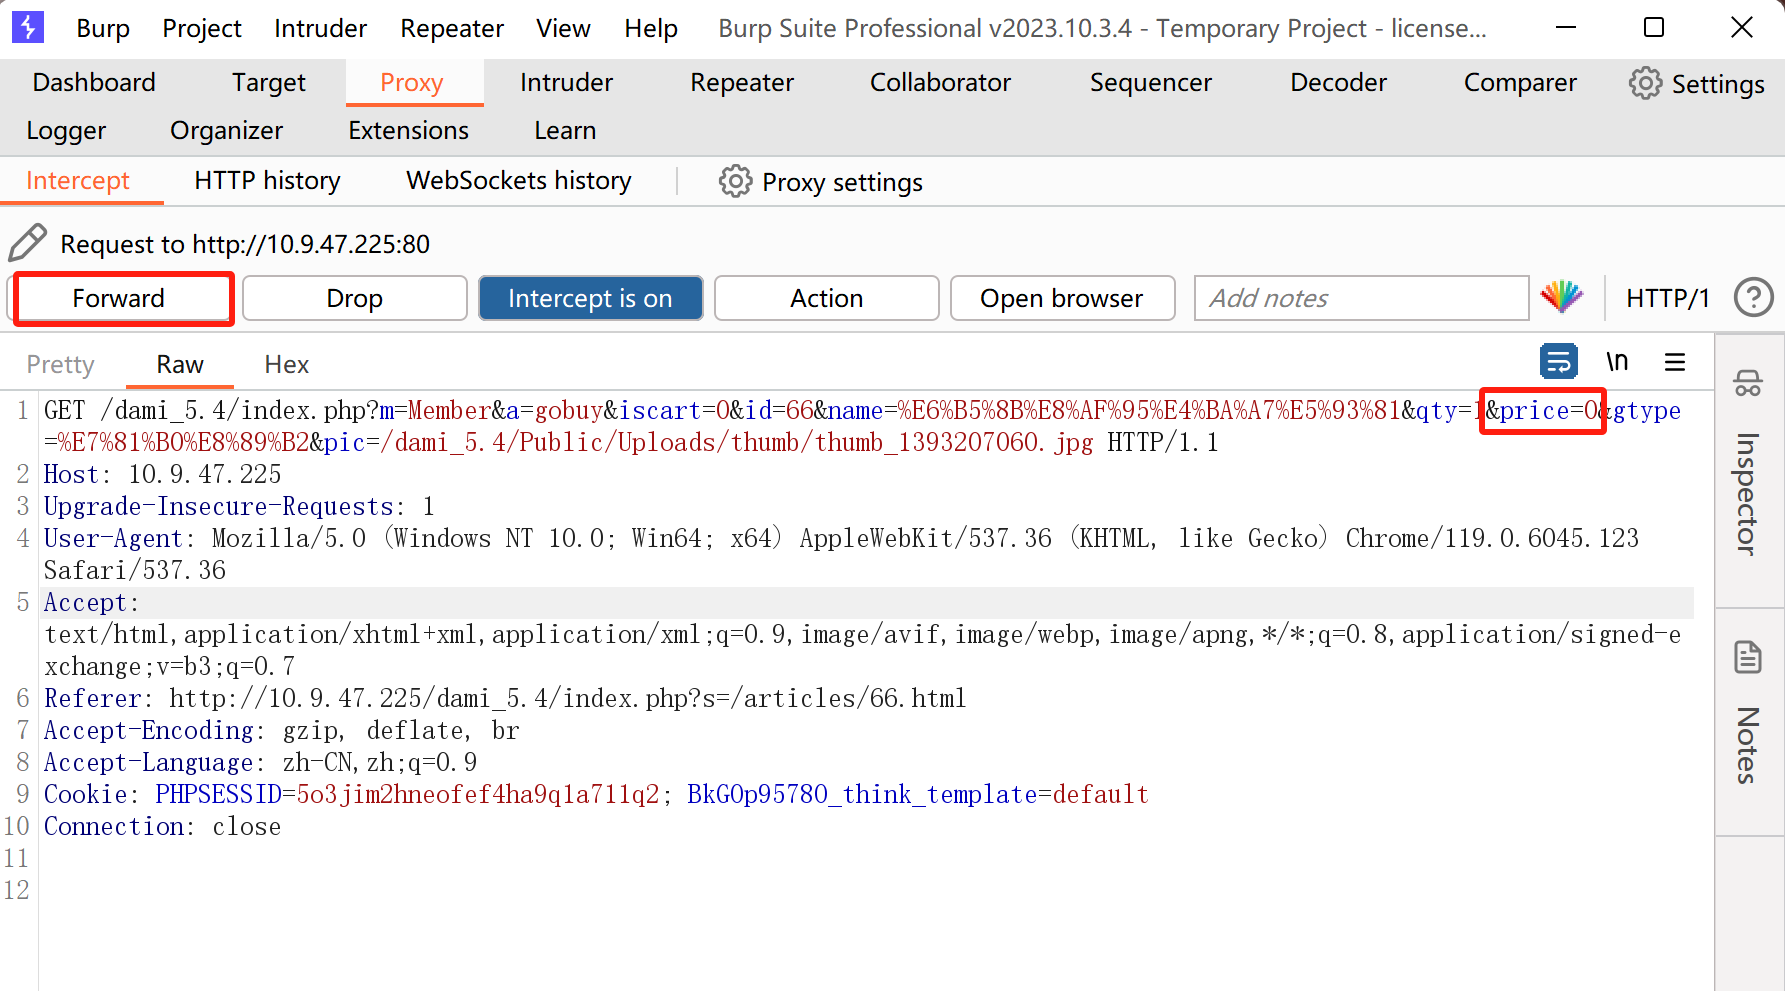Drop the intercepted request

coord(355,298)
